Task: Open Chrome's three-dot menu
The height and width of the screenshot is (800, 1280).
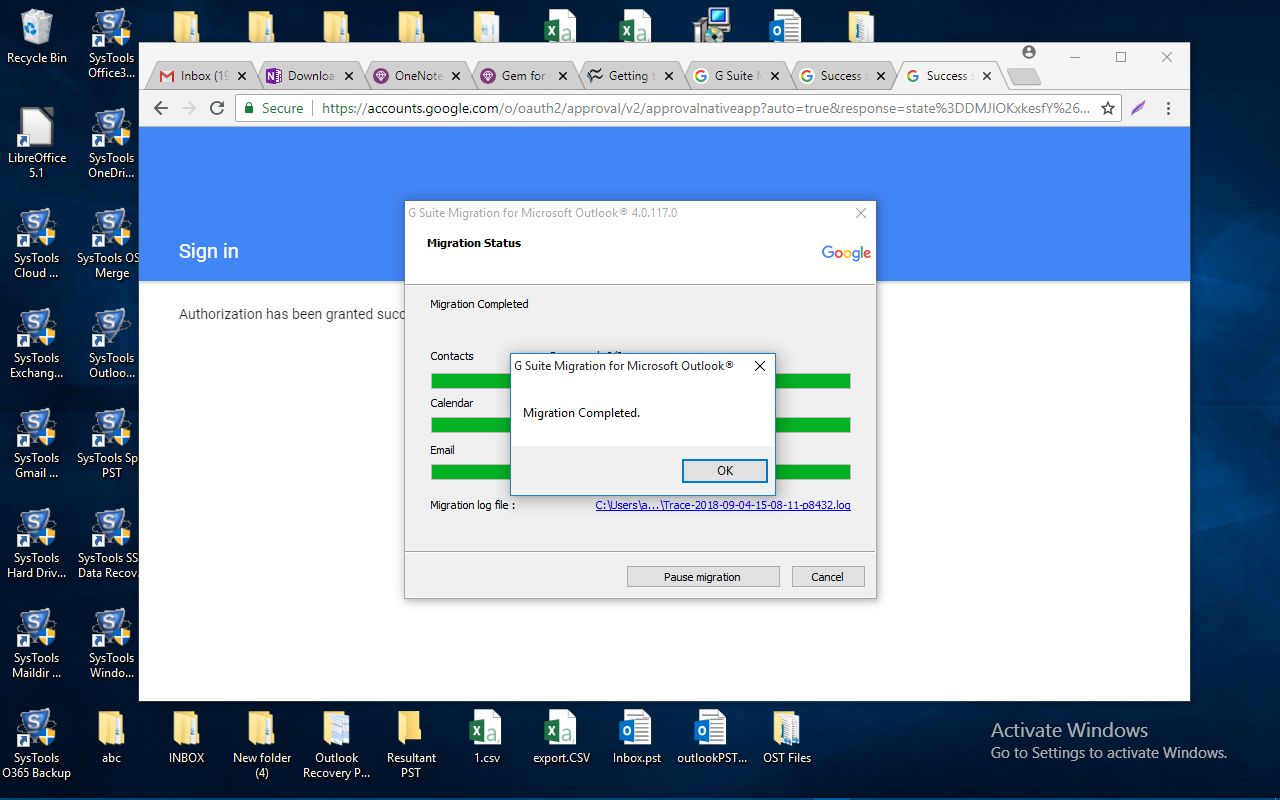Action: pos(1168,108)
